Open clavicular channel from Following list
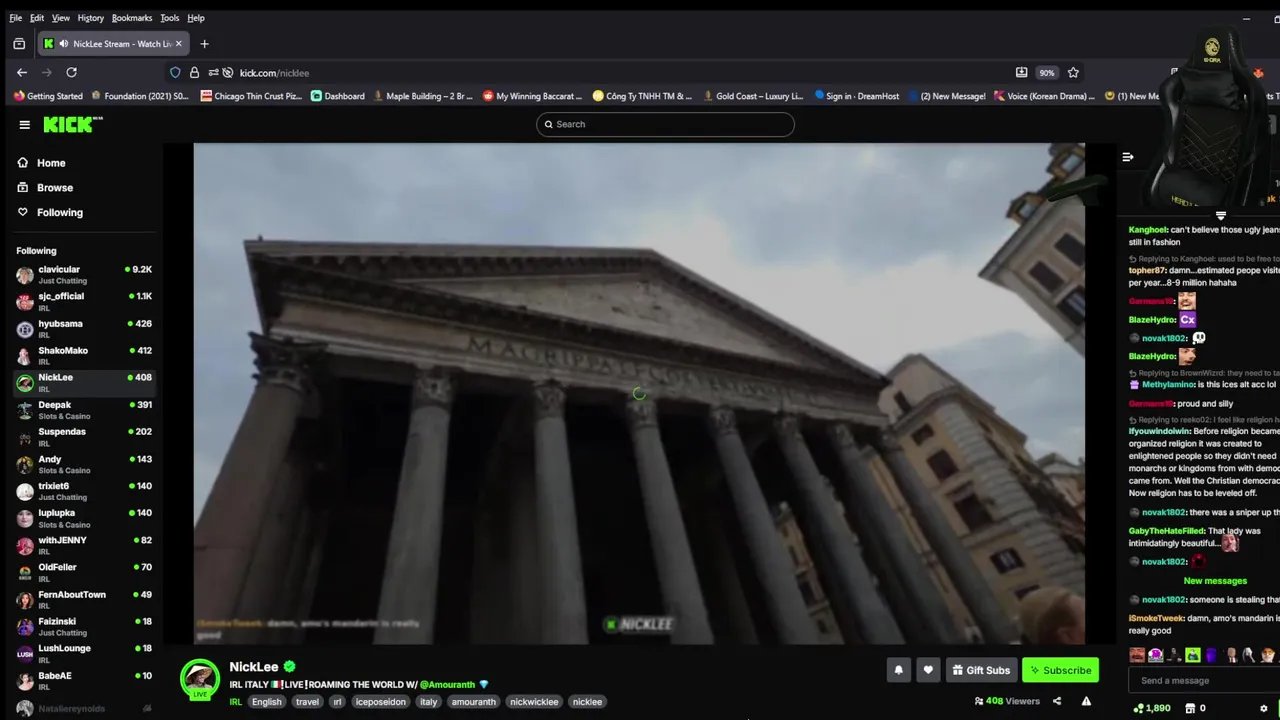Viewport: 1280px width, 720px height. pyautogui.click(x=84, y=274)
